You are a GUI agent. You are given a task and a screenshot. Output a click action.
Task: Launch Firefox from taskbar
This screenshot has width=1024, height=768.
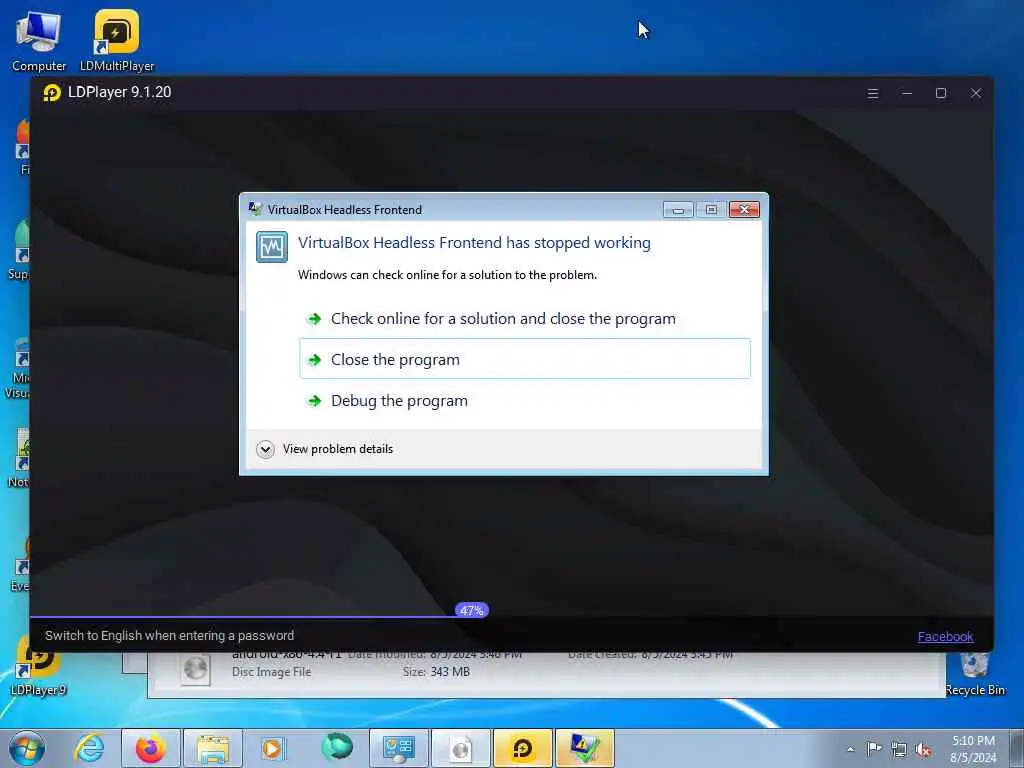[x=150, y=748]
